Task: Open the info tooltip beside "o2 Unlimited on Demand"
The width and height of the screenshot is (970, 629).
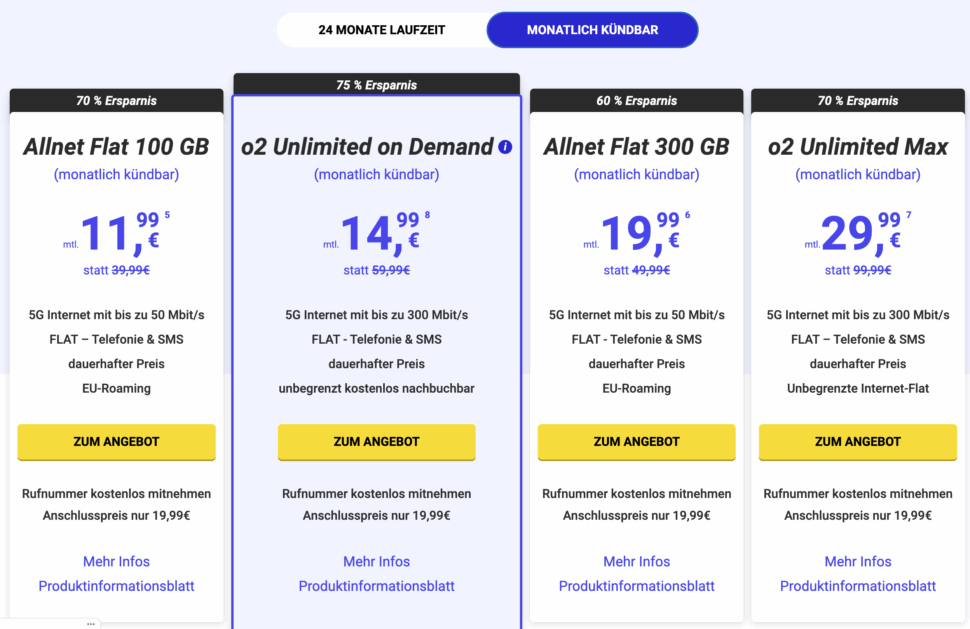Action: 506,147
